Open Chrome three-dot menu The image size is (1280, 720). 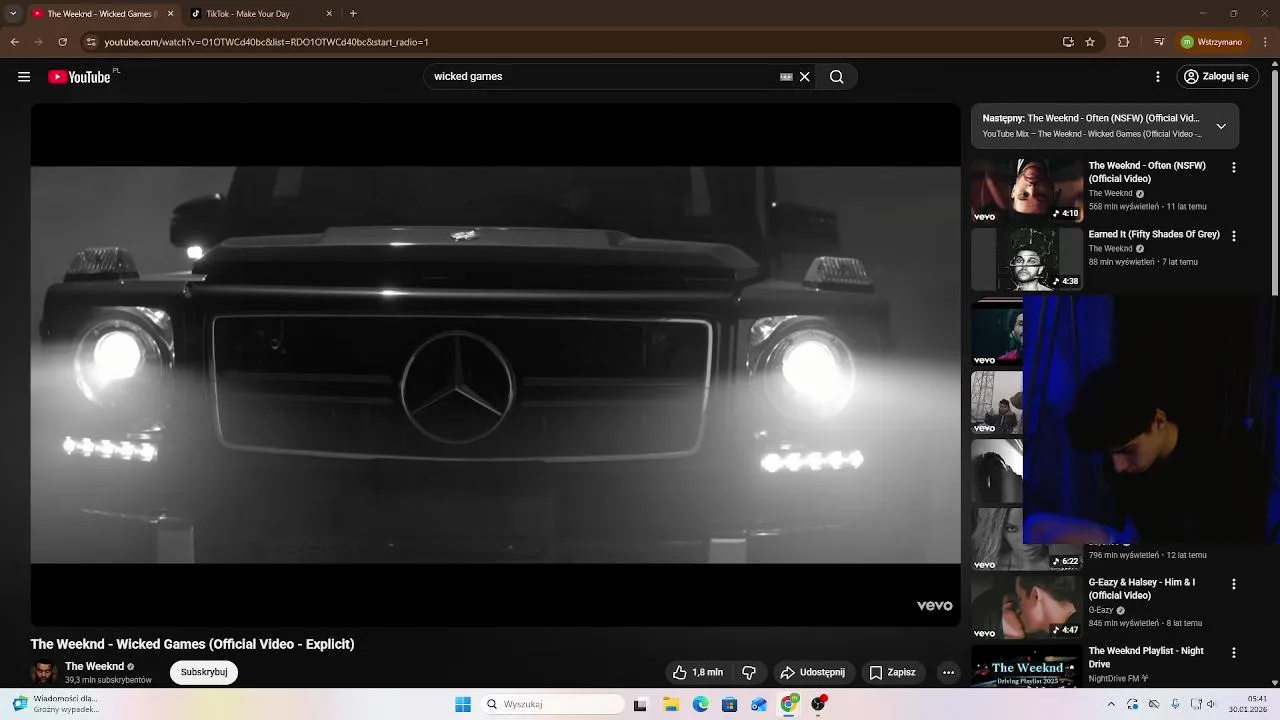[1266, 42]
